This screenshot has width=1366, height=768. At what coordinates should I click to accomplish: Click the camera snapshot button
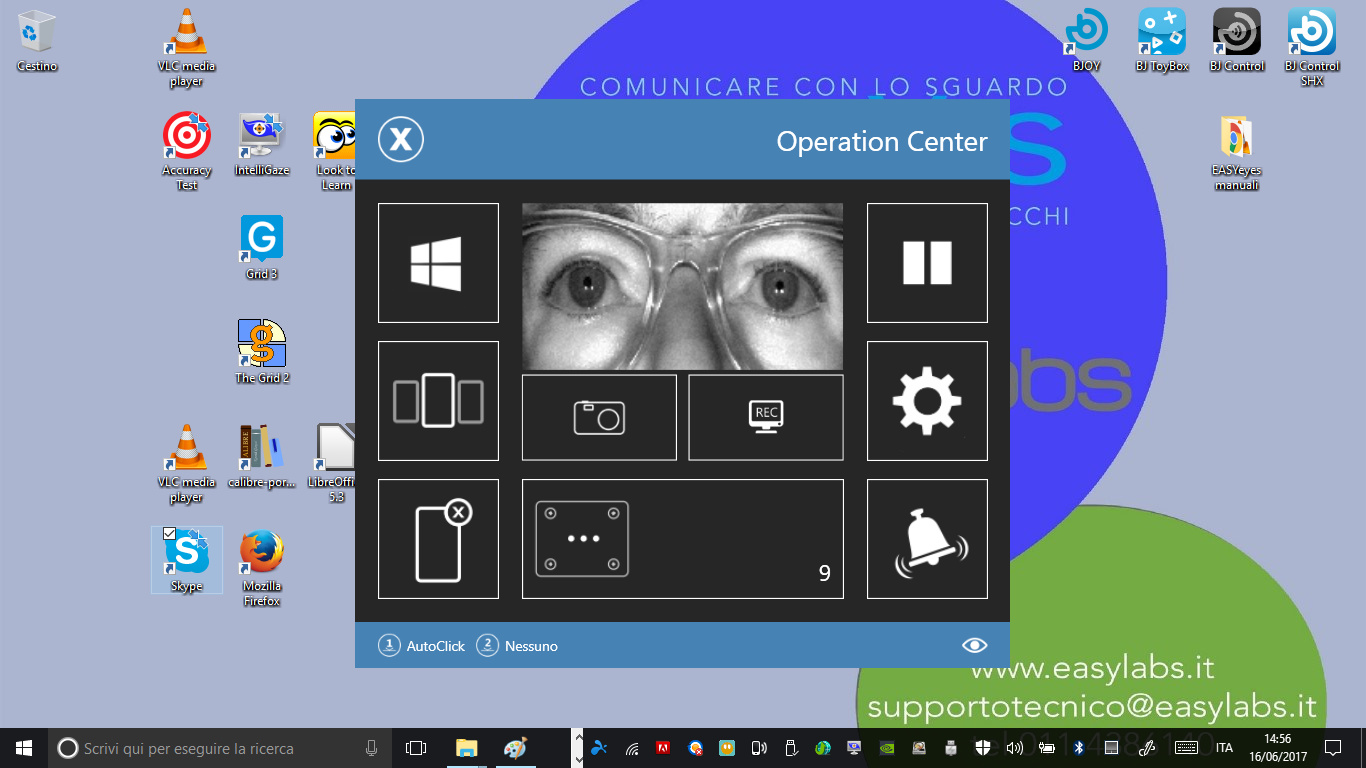599,417
